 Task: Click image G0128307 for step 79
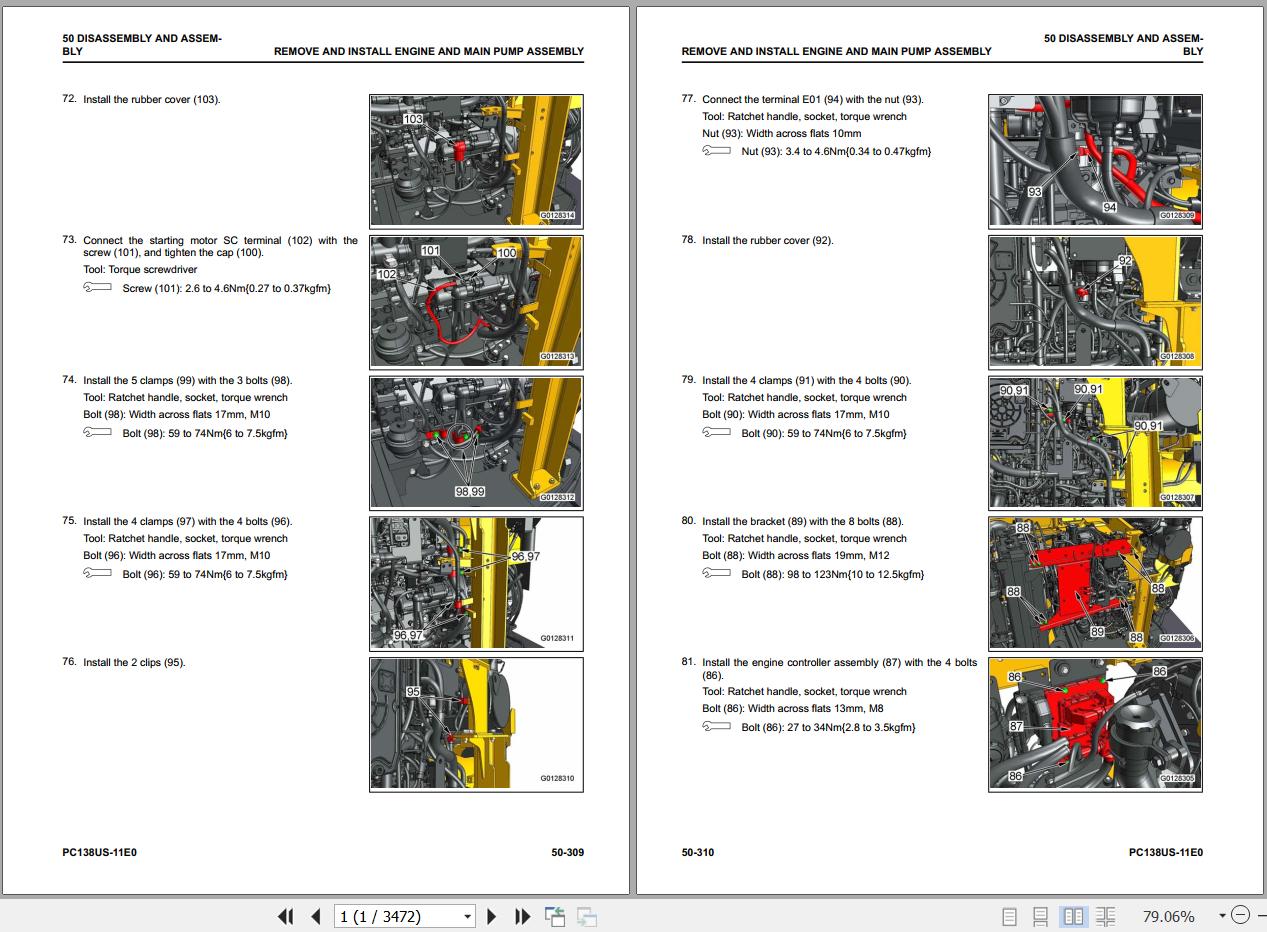tap(1095, 444)
